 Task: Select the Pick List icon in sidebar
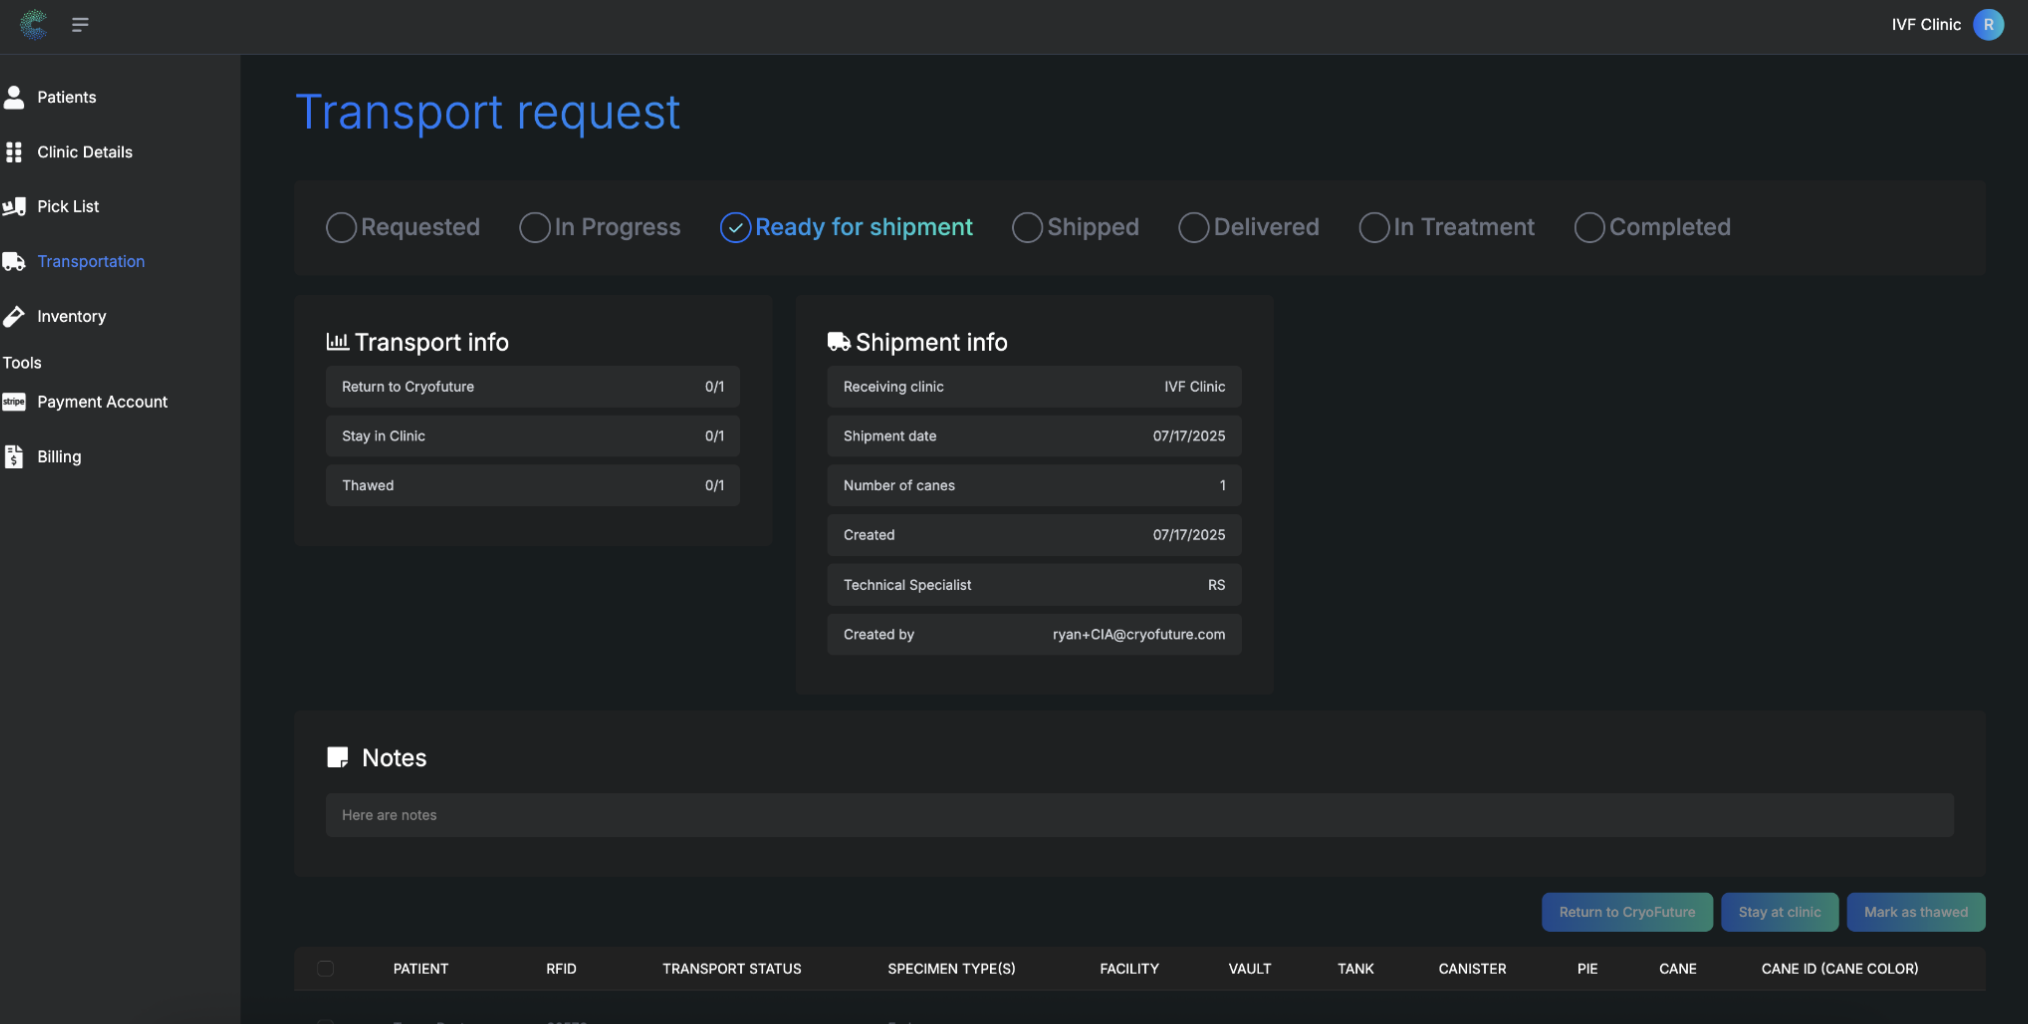[13, 206]
